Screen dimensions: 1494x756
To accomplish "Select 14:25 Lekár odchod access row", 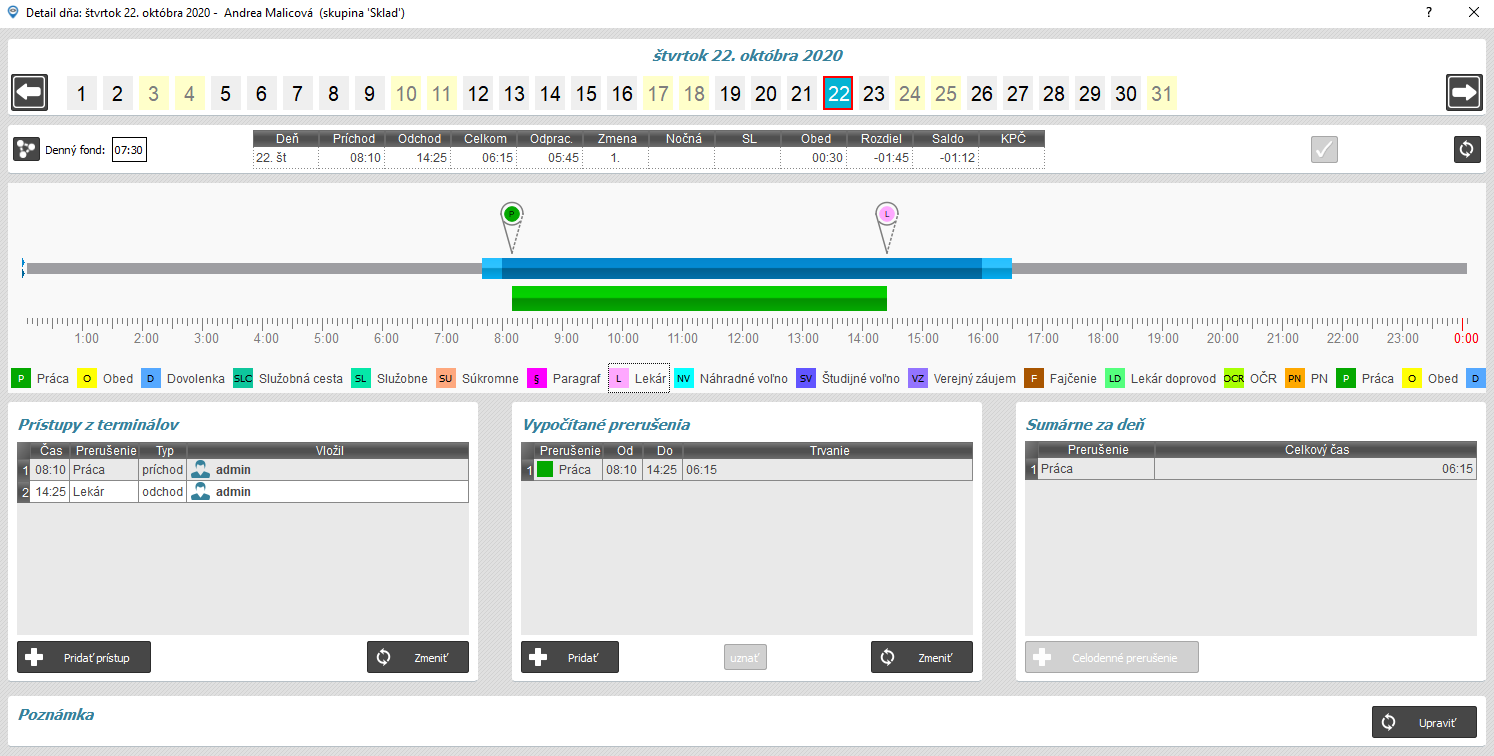I will [x=243, y=492].
